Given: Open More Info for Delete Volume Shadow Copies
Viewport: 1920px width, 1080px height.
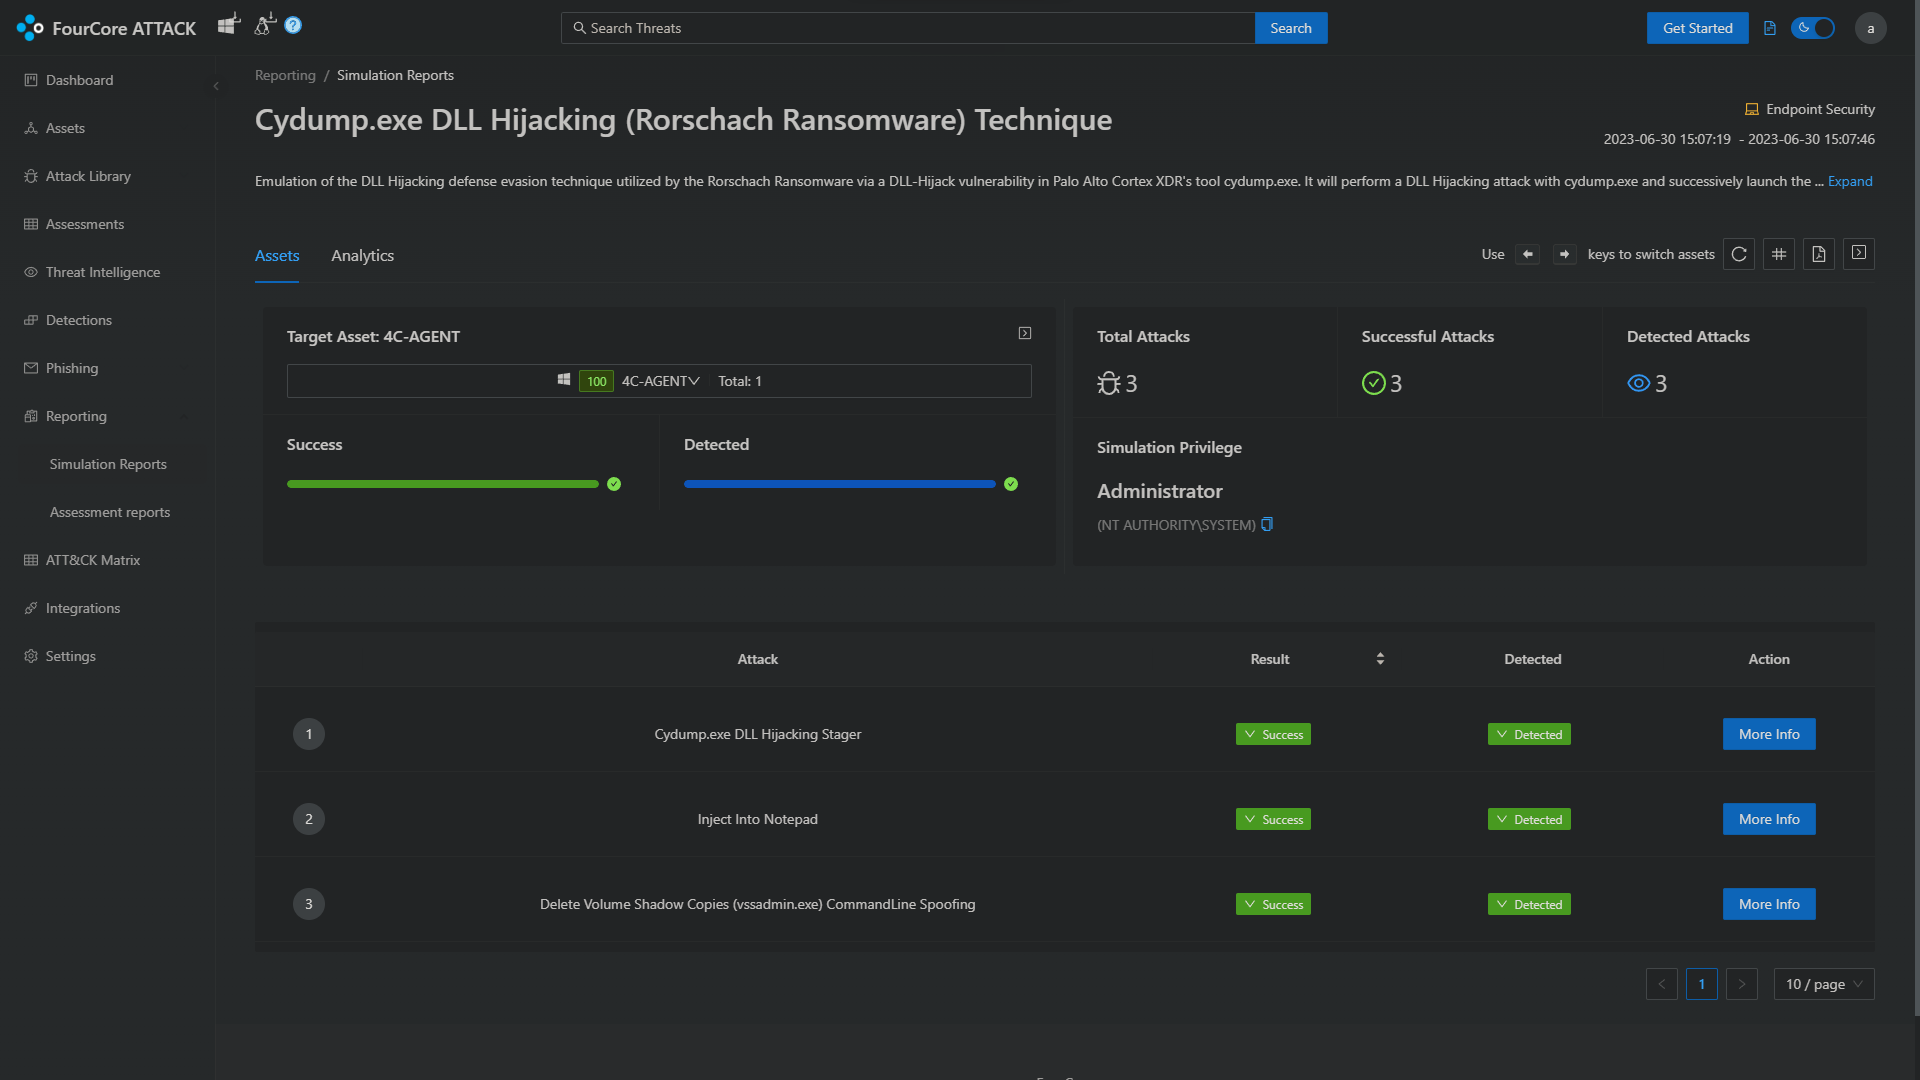Looking at the screenshot, I should tap(1769, 904).
